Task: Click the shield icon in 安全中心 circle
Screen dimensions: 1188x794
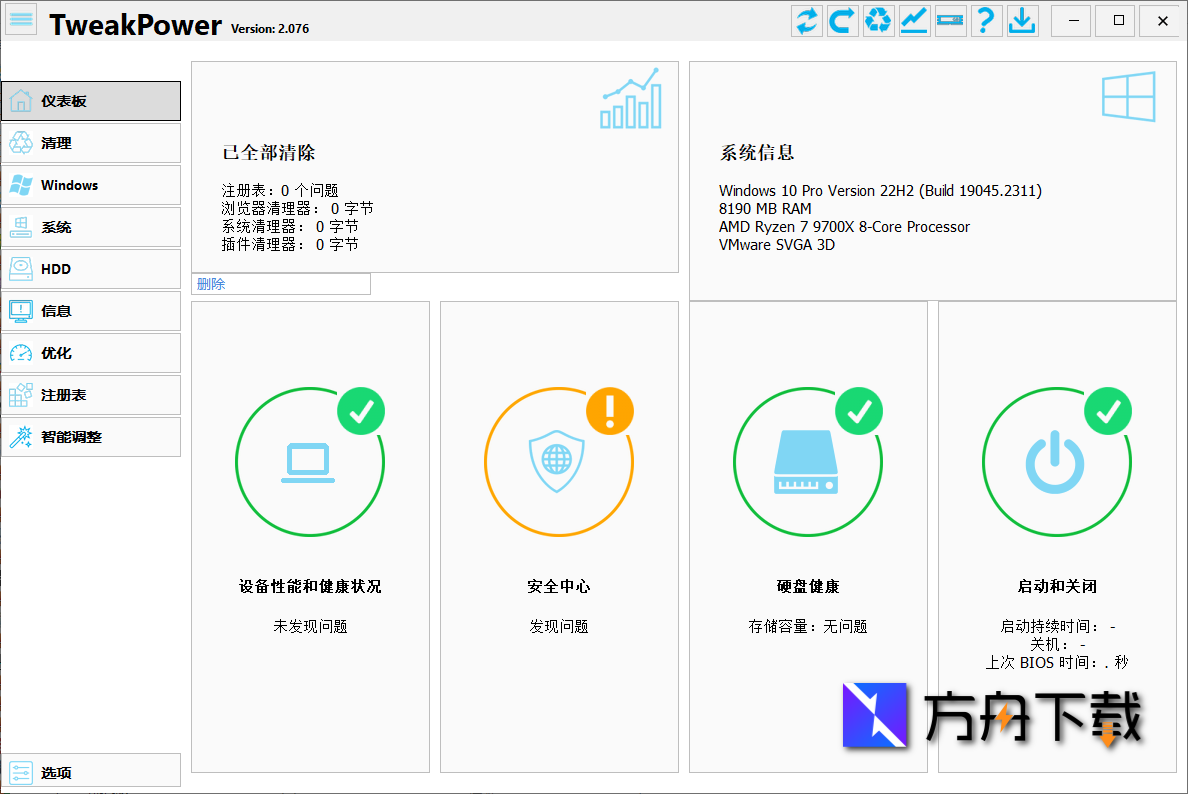Action: coord(559,461)
